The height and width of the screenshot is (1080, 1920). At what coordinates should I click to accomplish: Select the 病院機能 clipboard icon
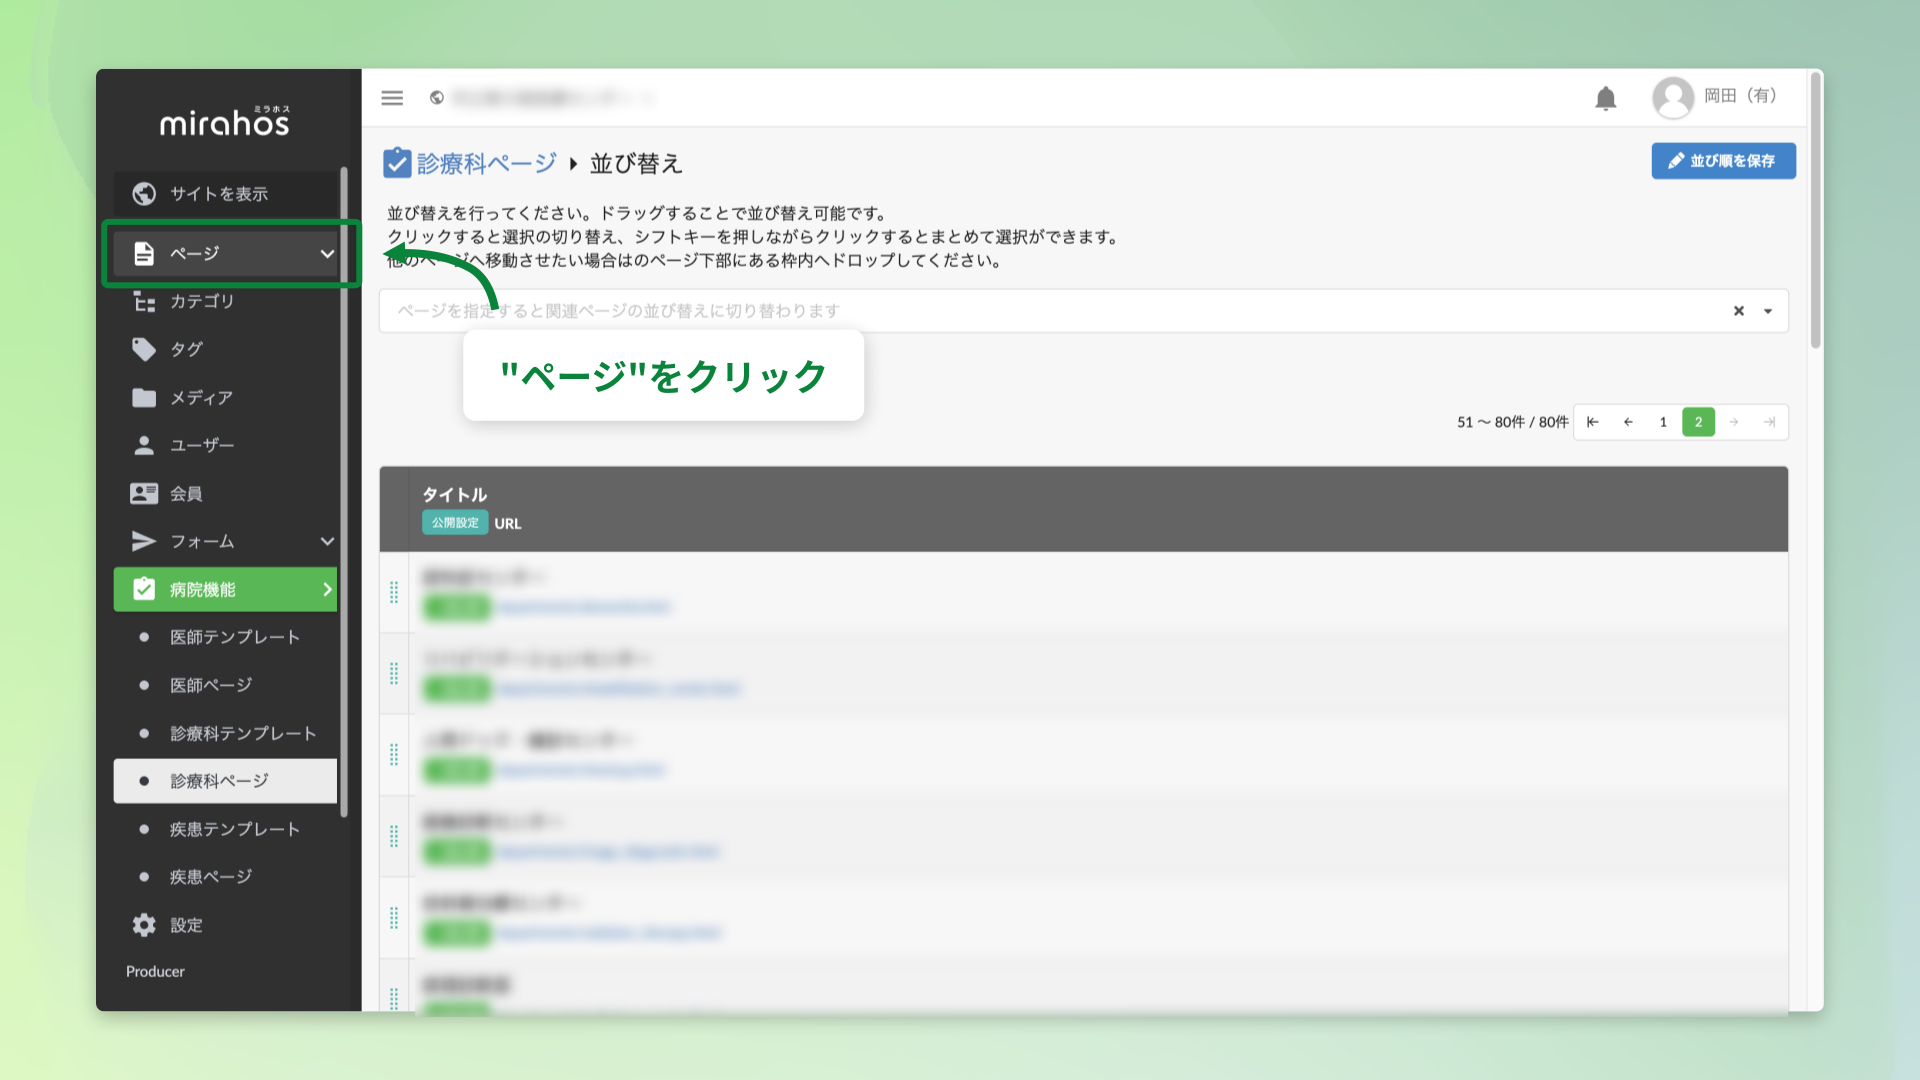[x=144, y=589]
